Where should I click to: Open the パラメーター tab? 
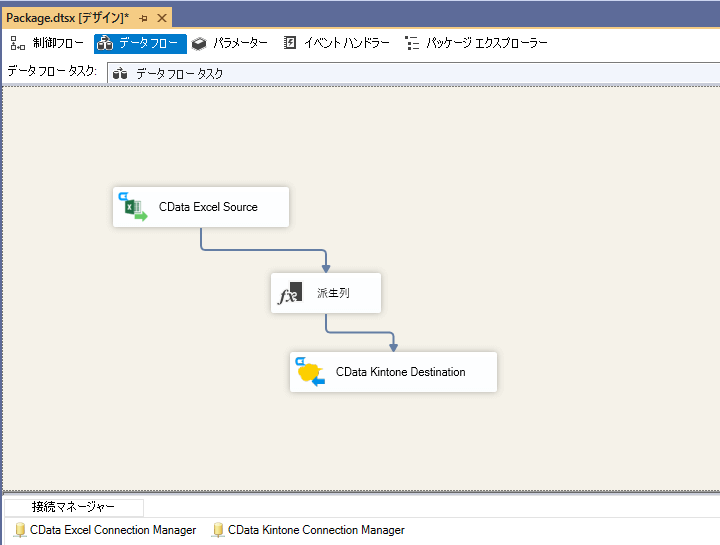(x=230, y=44)
